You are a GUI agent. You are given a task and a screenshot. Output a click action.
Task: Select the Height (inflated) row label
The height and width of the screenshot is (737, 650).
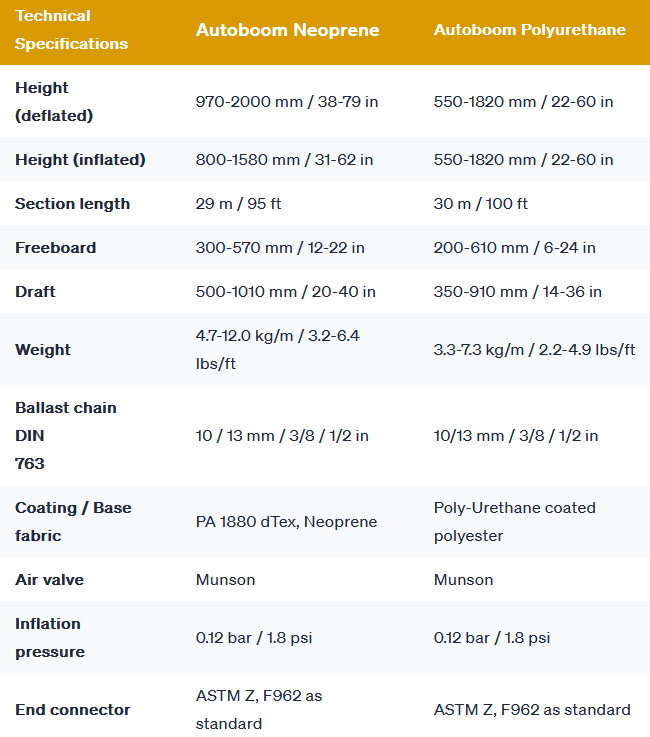point(80,160)
